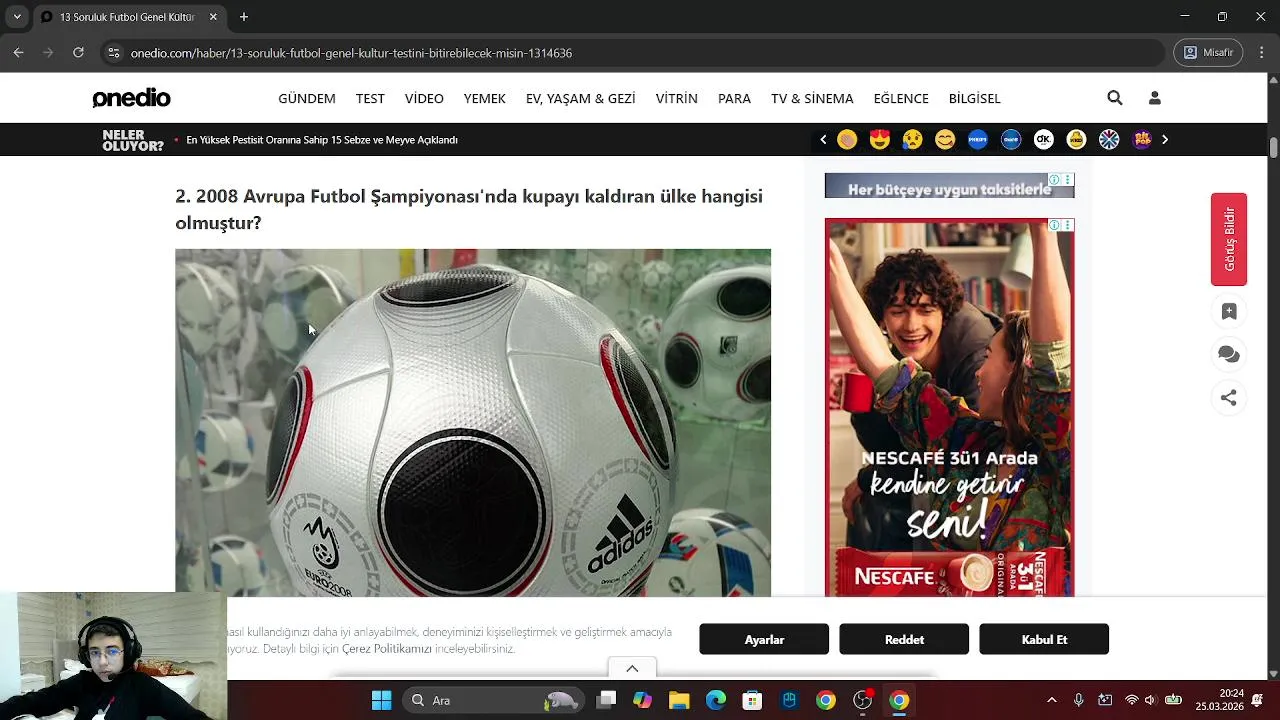The image size is (1280, 720).
Task: Open the Misafir profile menu
Action: click(x=1208, y=53)
